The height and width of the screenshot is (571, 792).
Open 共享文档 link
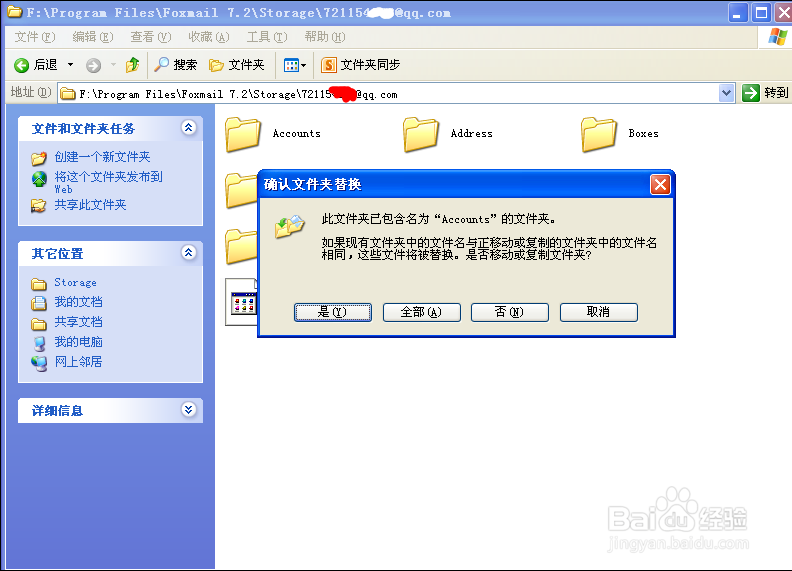(78, 322)
